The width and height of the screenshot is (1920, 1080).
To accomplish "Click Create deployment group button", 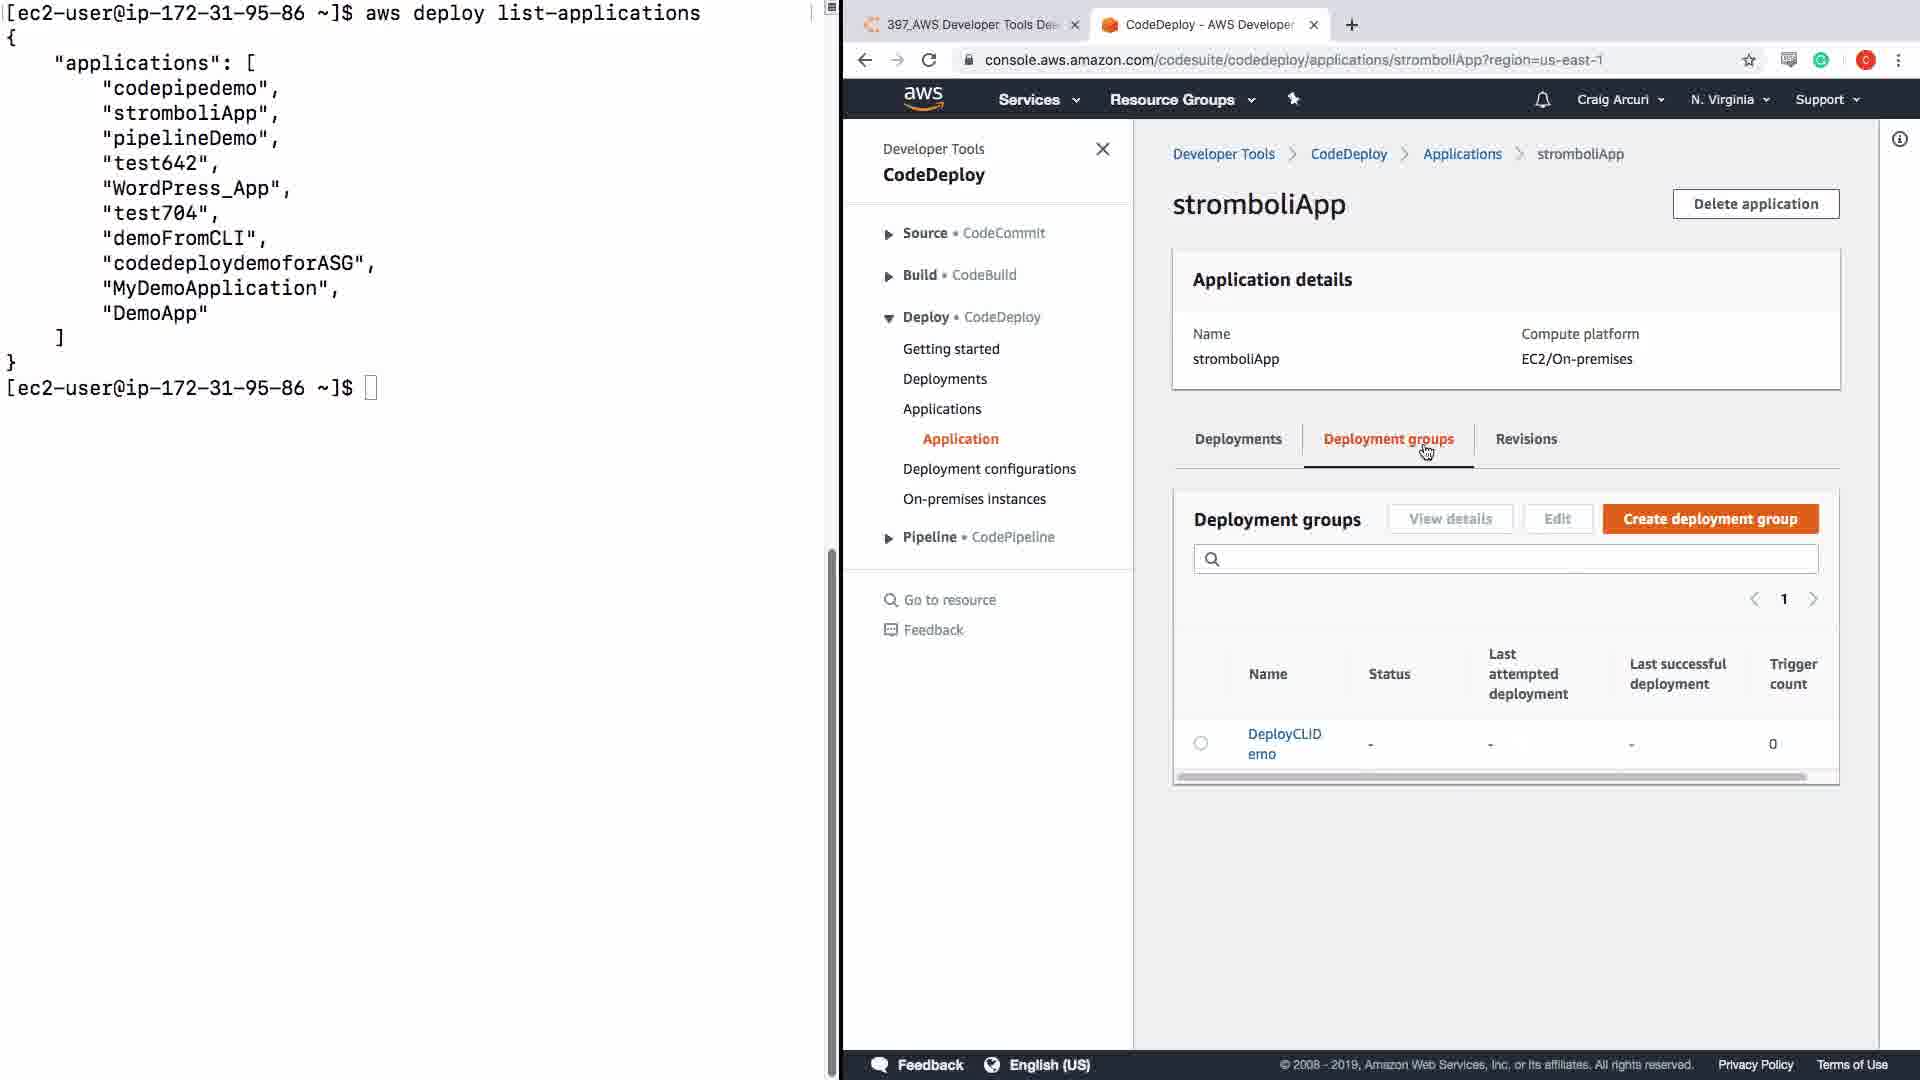I will coord(1709,519).
